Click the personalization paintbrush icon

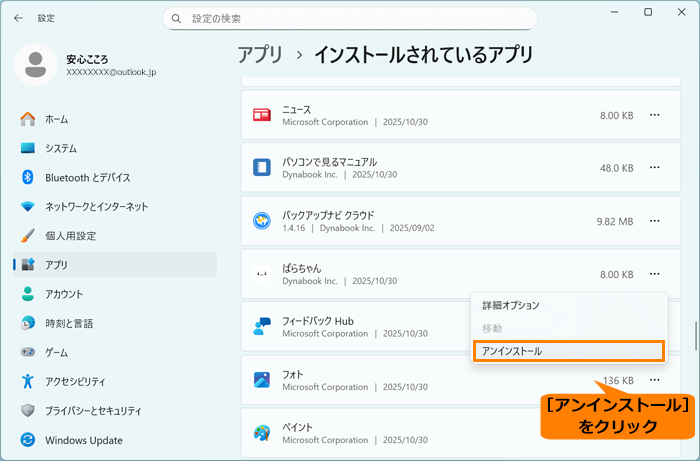click(x=28, y=236)
